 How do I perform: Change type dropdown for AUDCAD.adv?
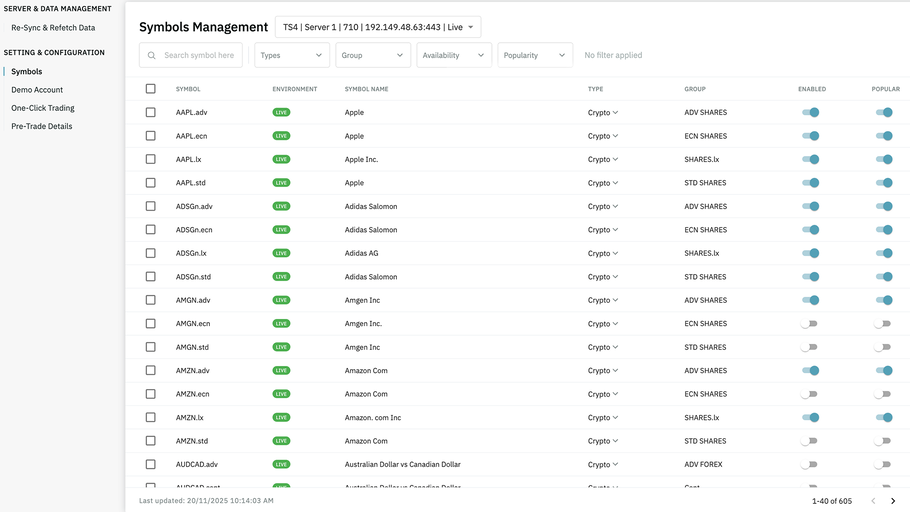pos(603,464)
